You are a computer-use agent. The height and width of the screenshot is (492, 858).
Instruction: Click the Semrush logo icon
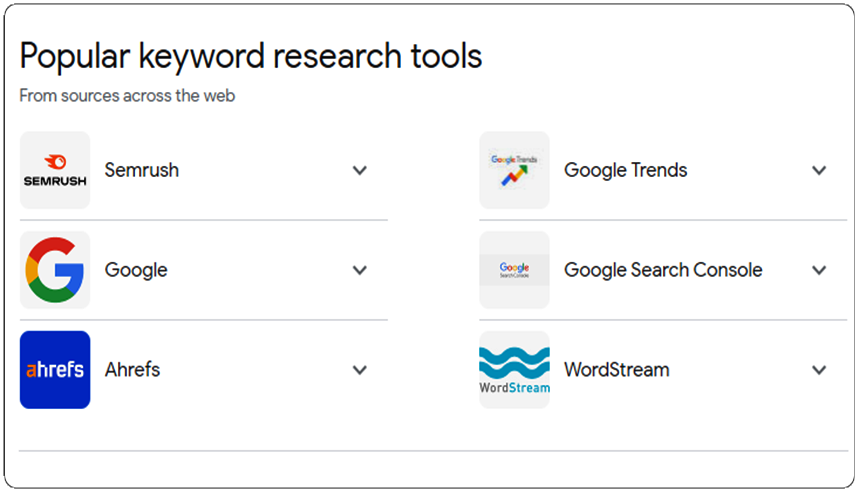[55, 170]
